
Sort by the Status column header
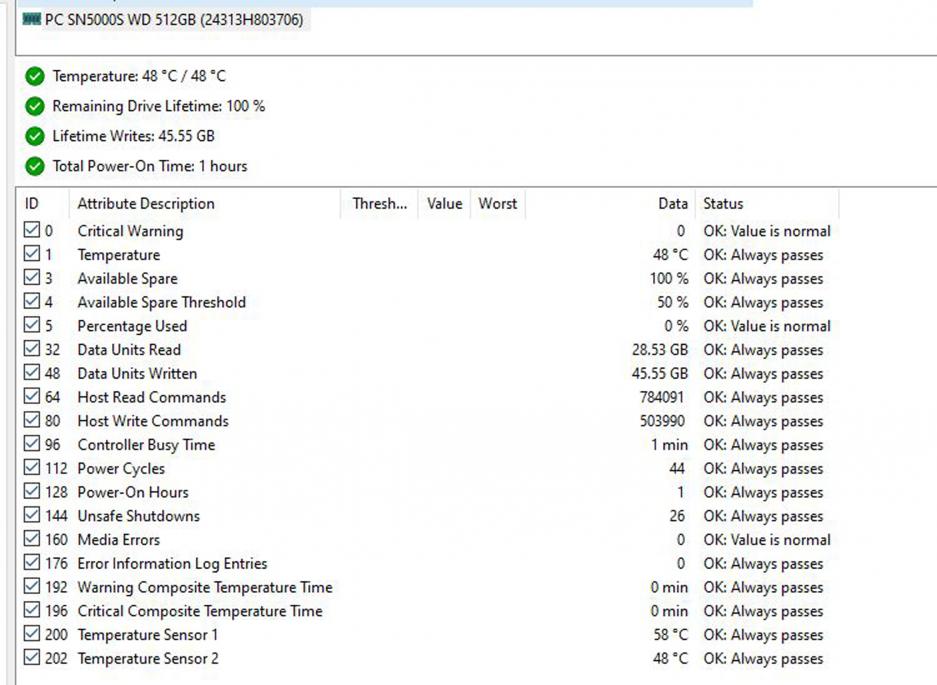tap(723, 204)
